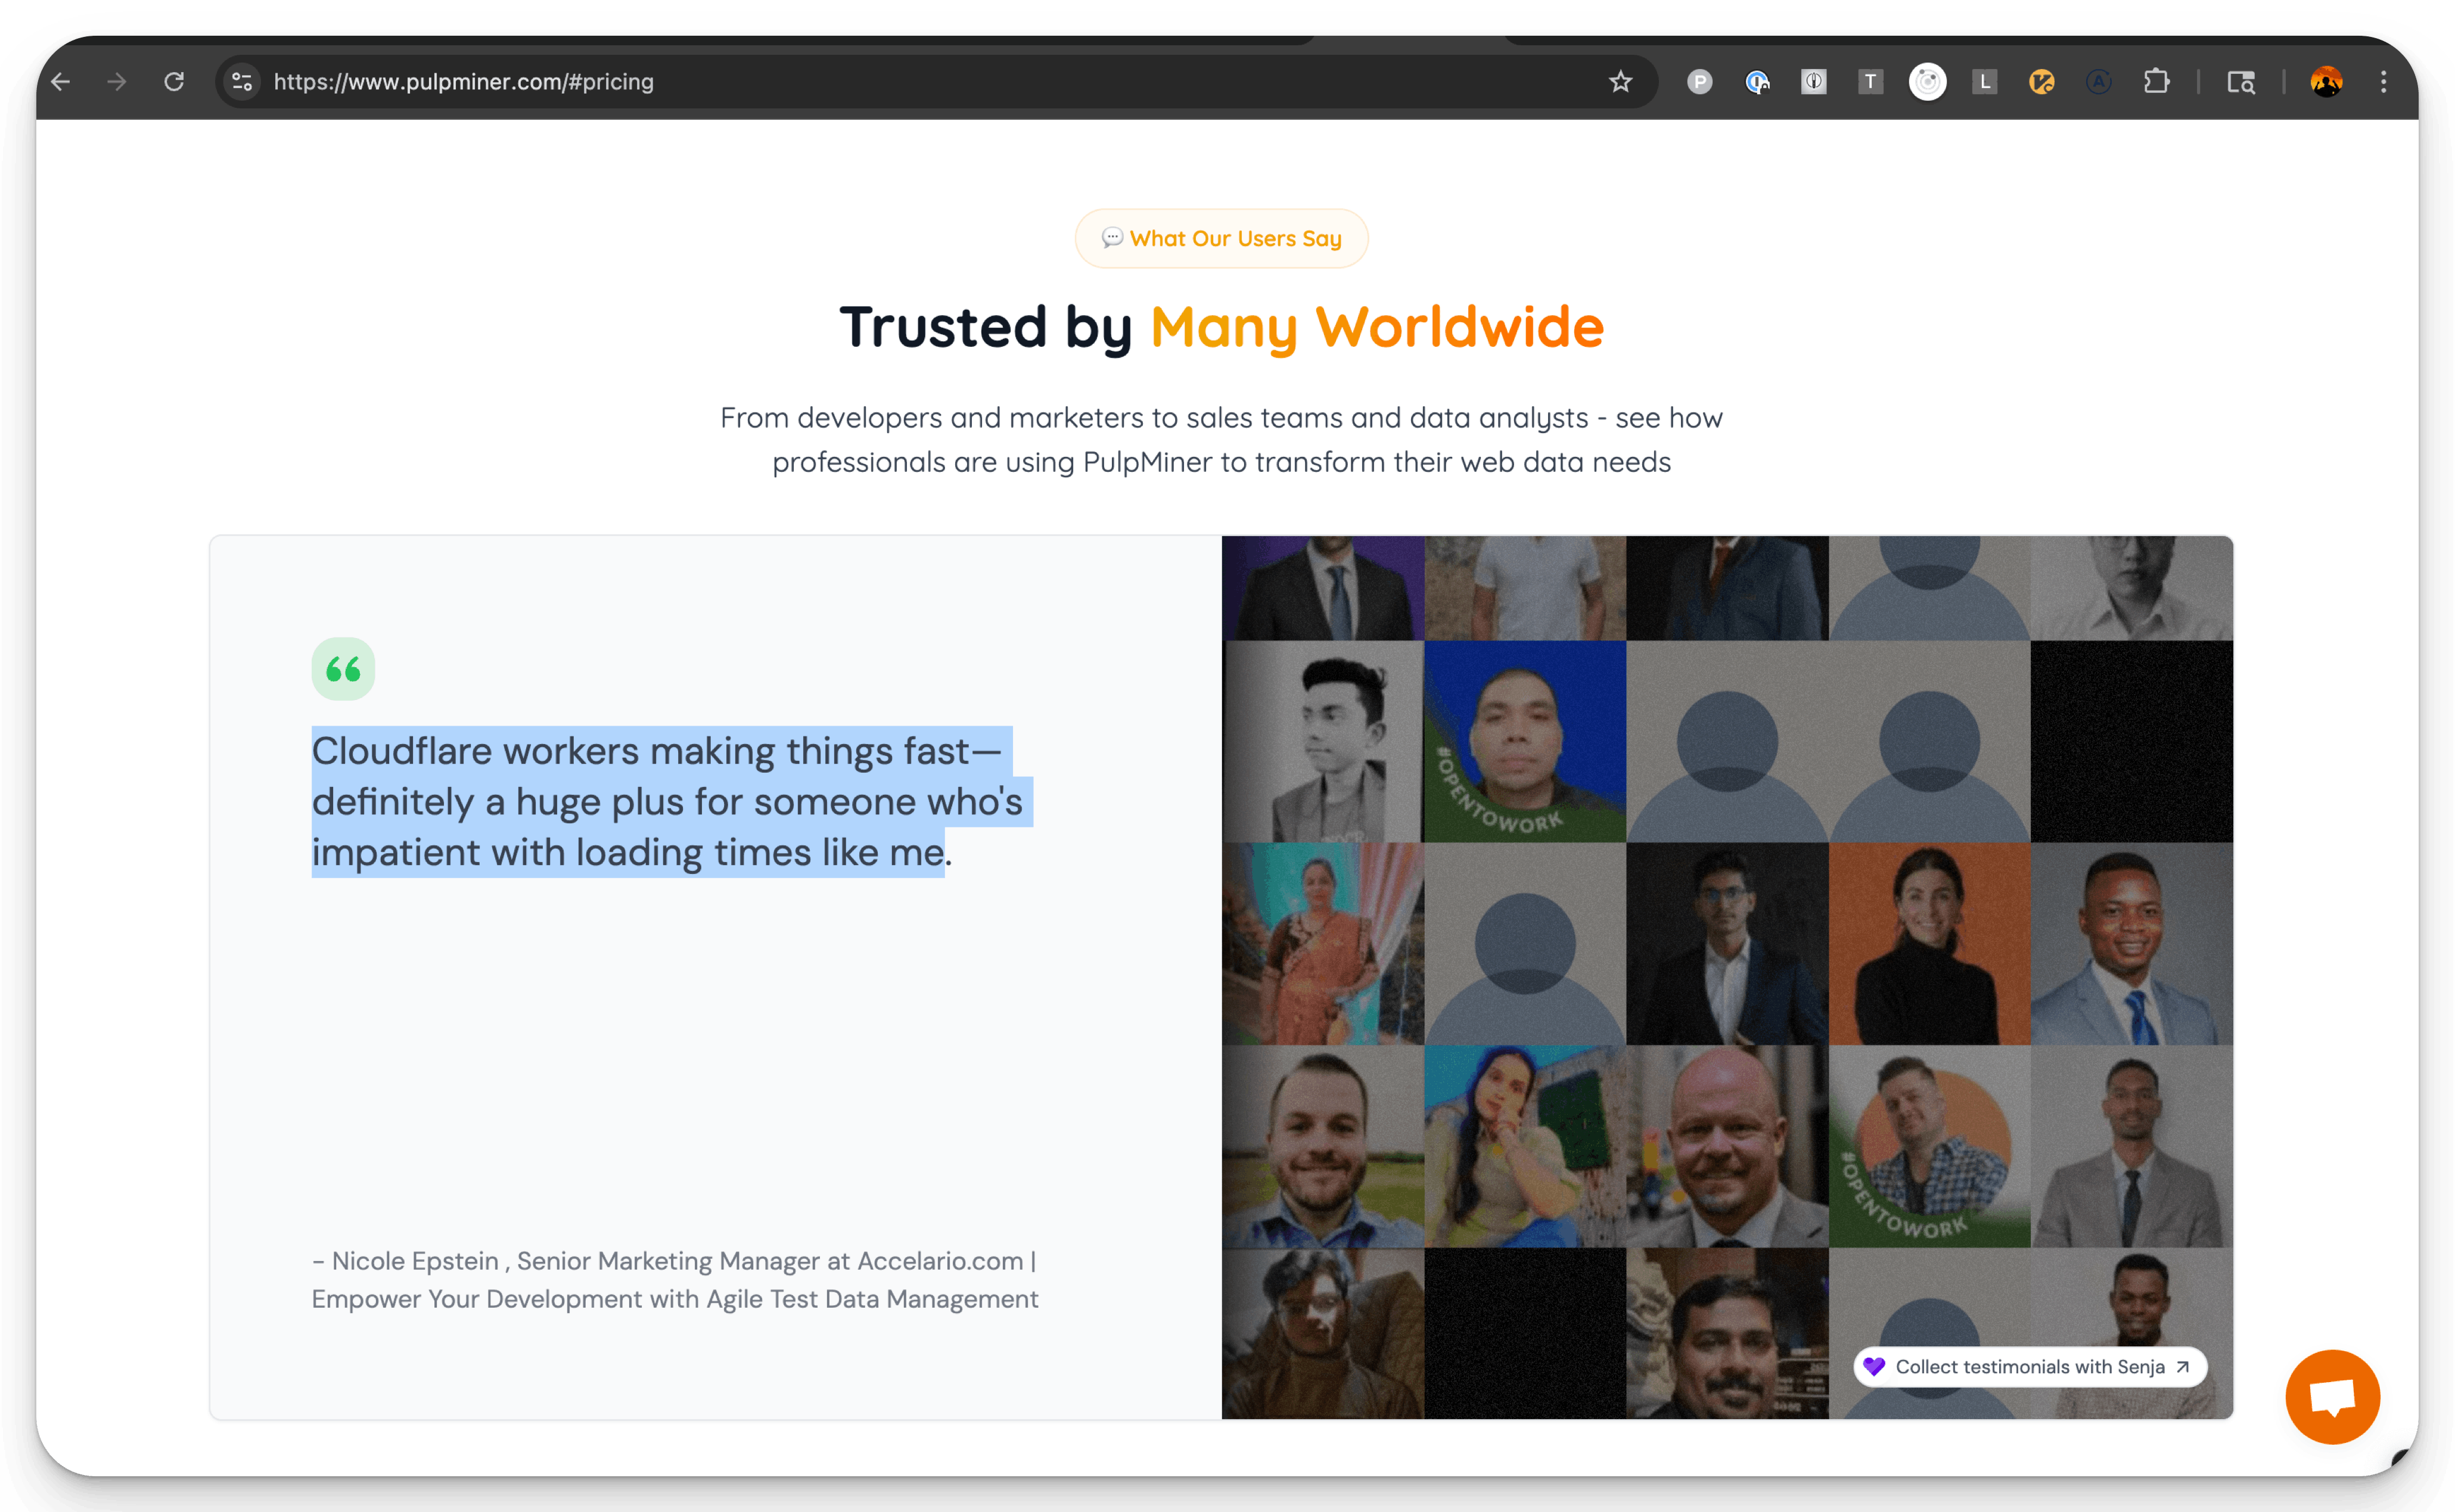This screenshot has height=1512, width=2455.
Task: Click the browser back arrow
Action: pos(61,82)
